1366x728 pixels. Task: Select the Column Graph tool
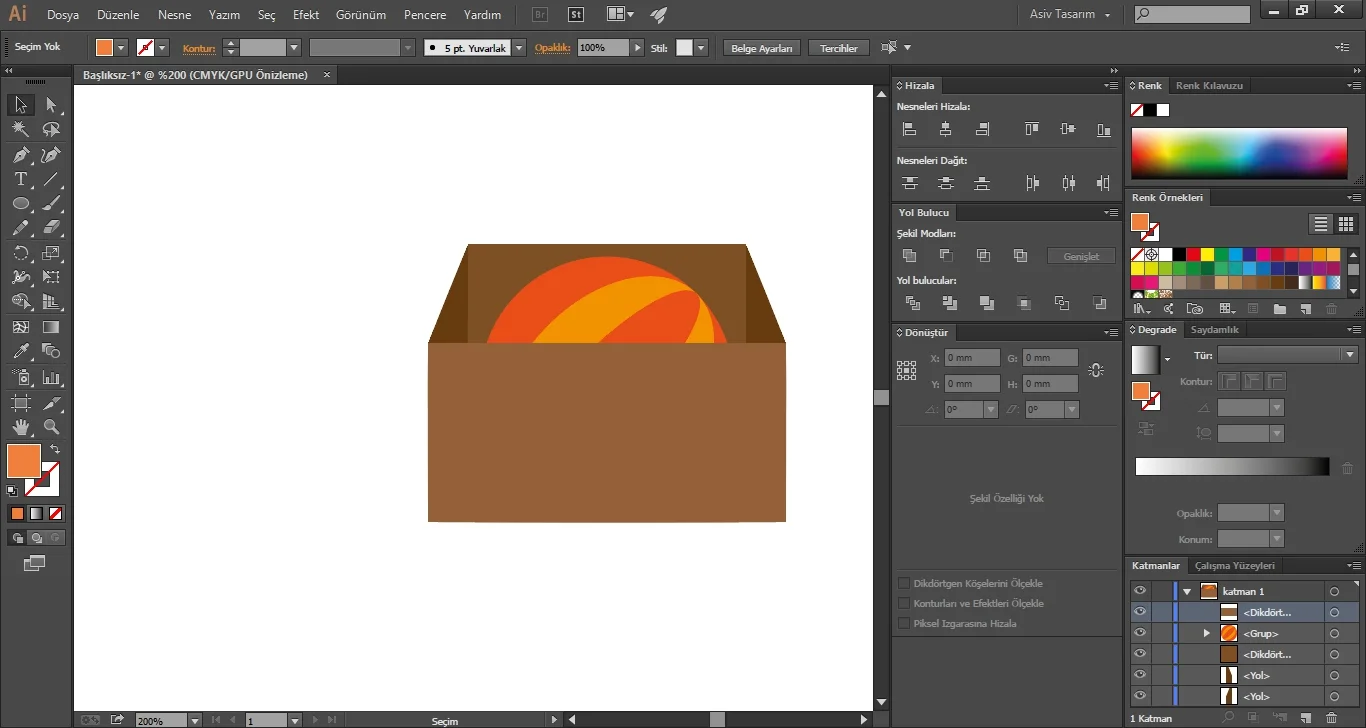(51, 377)
